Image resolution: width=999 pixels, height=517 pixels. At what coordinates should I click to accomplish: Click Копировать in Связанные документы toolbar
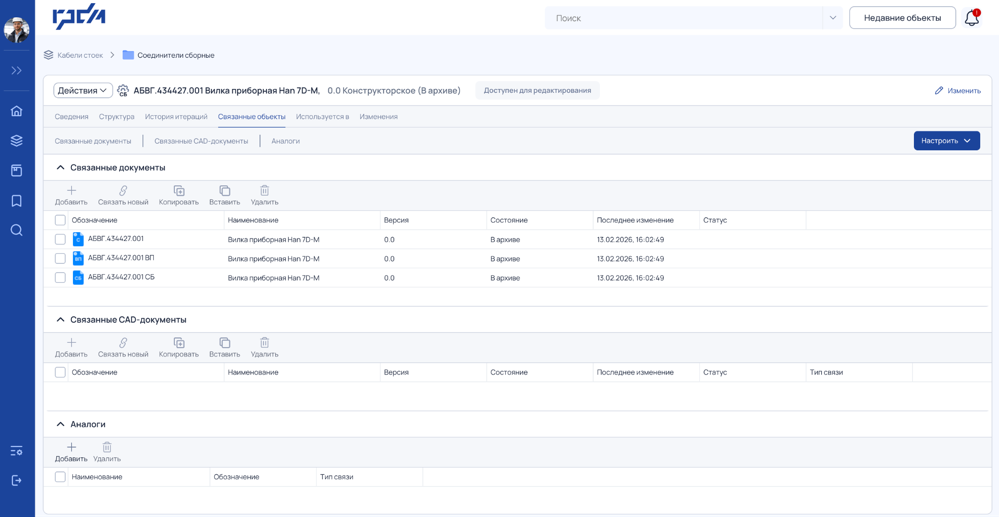tap(179, 195)
